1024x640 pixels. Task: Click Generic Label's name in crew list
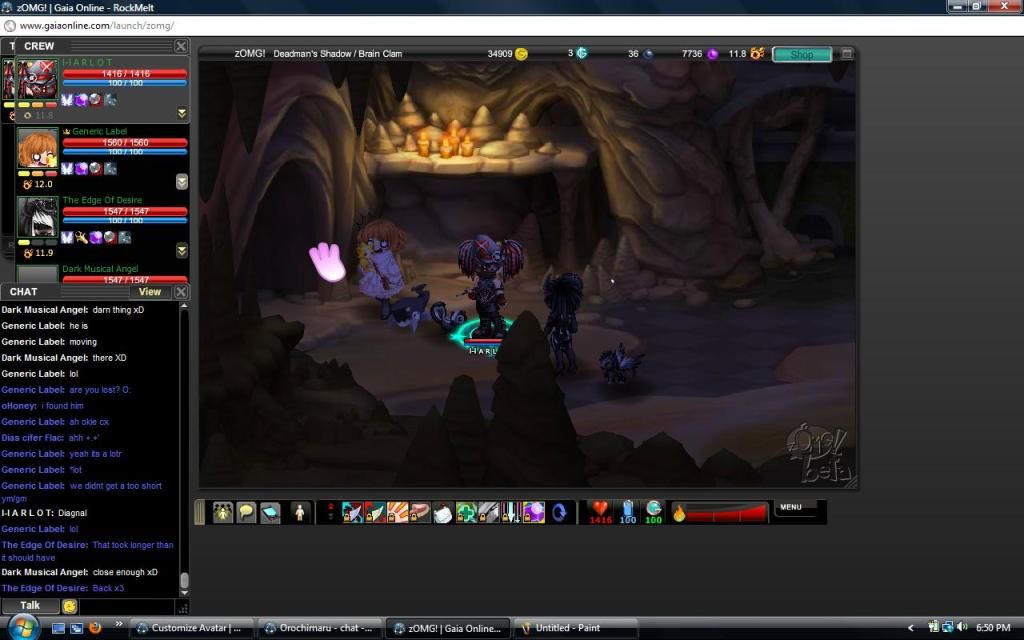click(x=99, y=131)
